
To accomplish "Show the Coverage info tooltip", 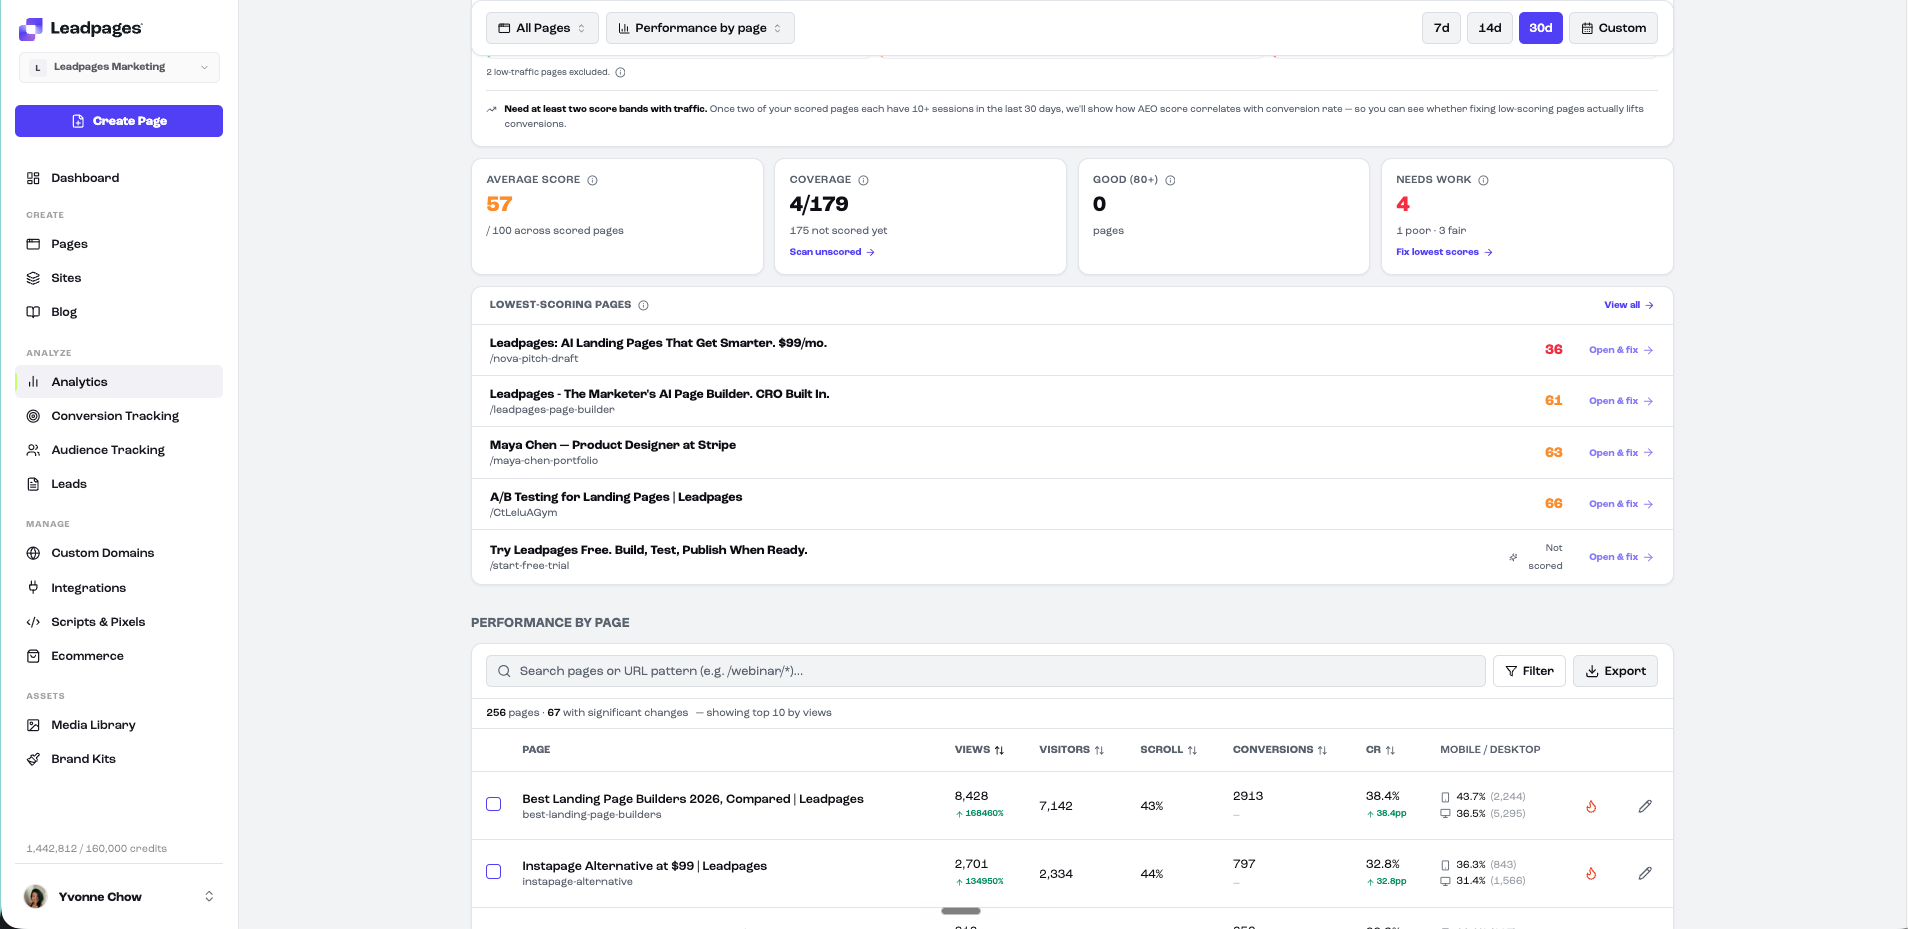I will tap(864, 180).
